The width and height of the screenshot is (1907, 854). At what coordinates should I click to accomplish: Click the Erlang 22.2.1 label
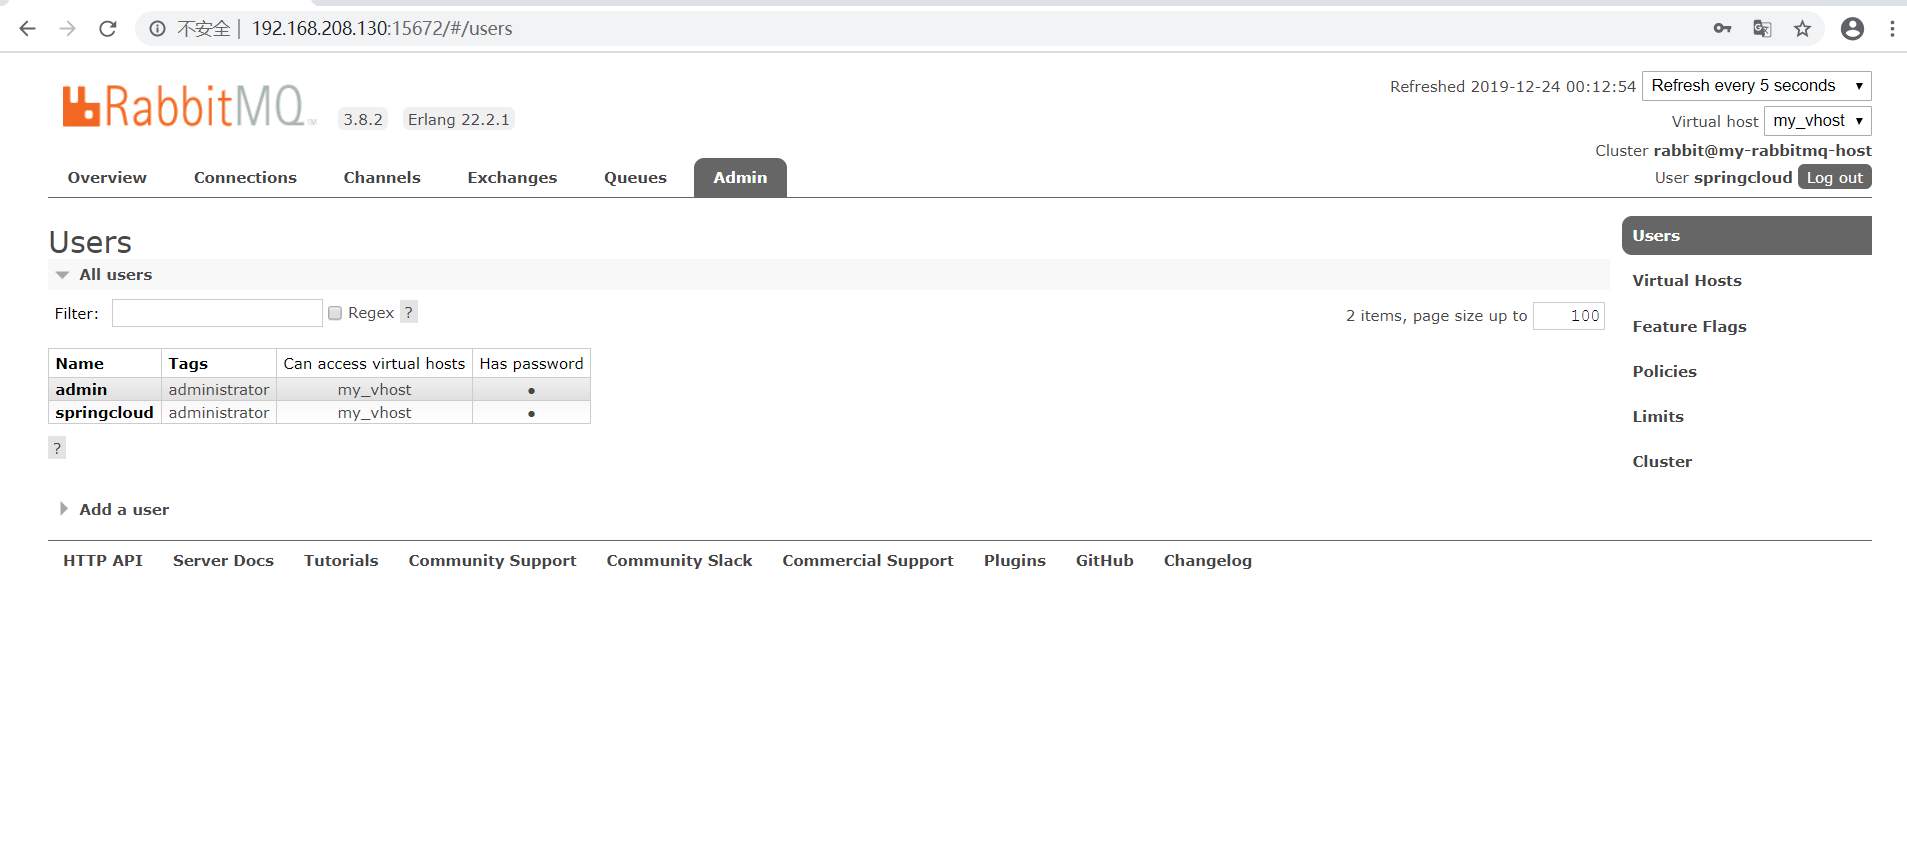click(x=458, y=119)
